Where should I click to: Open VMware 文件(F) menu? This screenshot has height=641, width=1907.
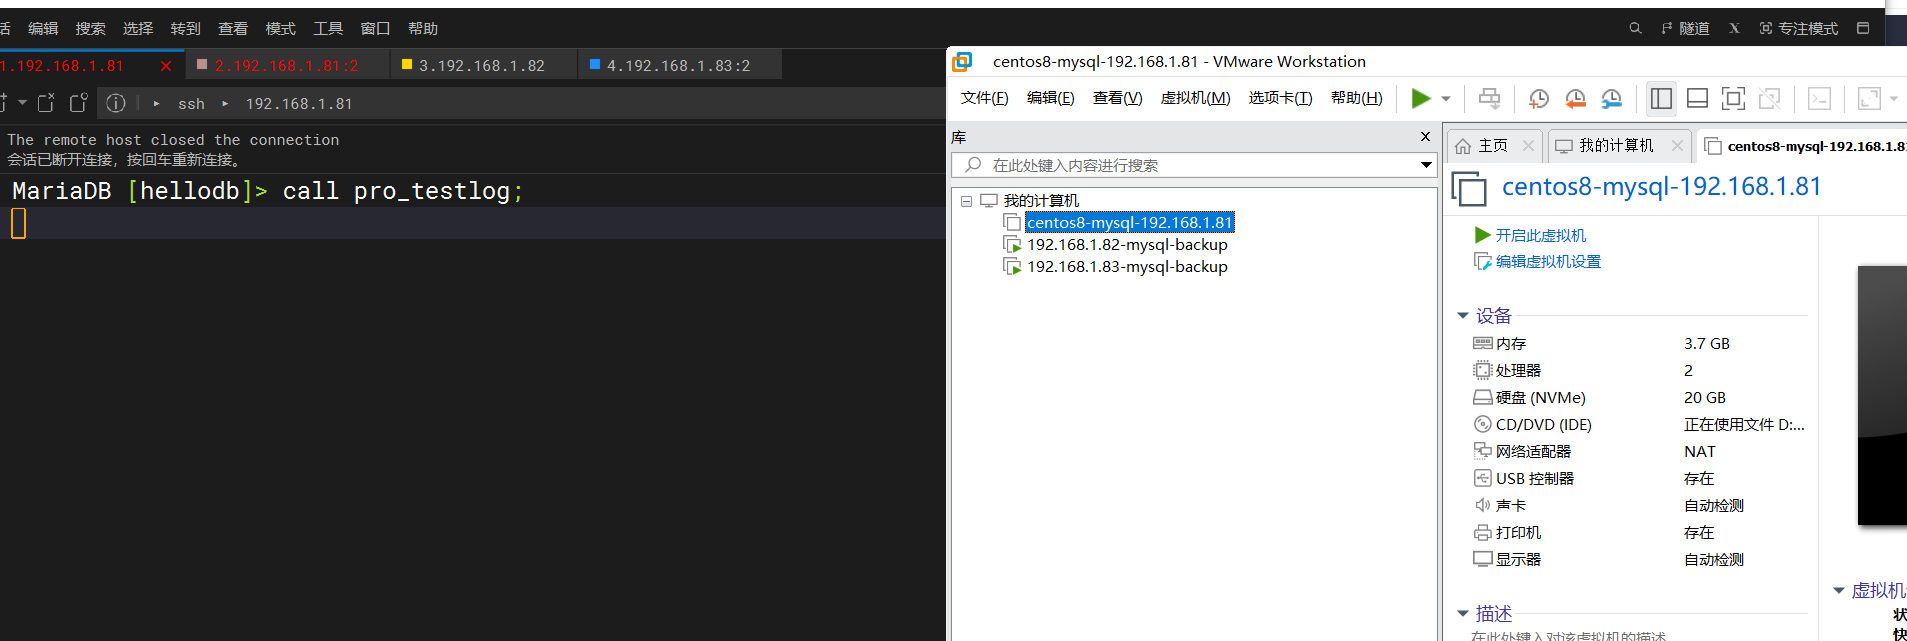985,98
